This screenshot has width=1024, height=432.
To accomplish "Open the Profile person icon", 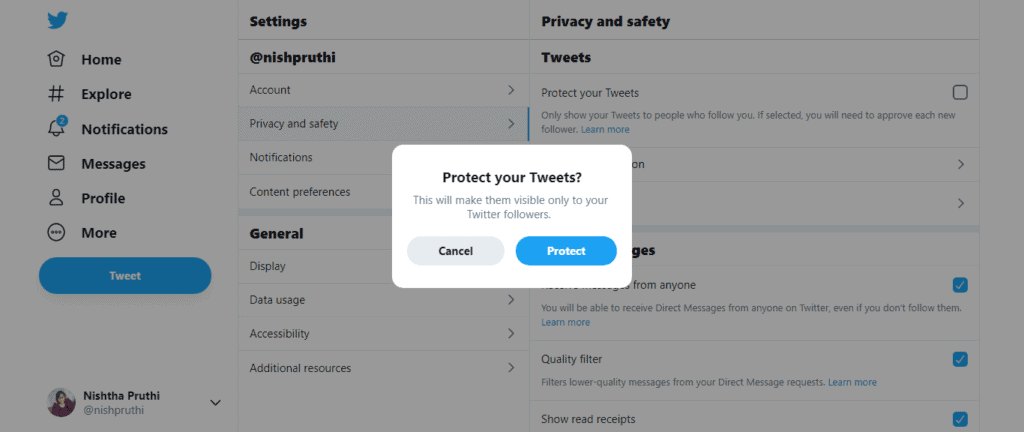I will tap(57, 198).
